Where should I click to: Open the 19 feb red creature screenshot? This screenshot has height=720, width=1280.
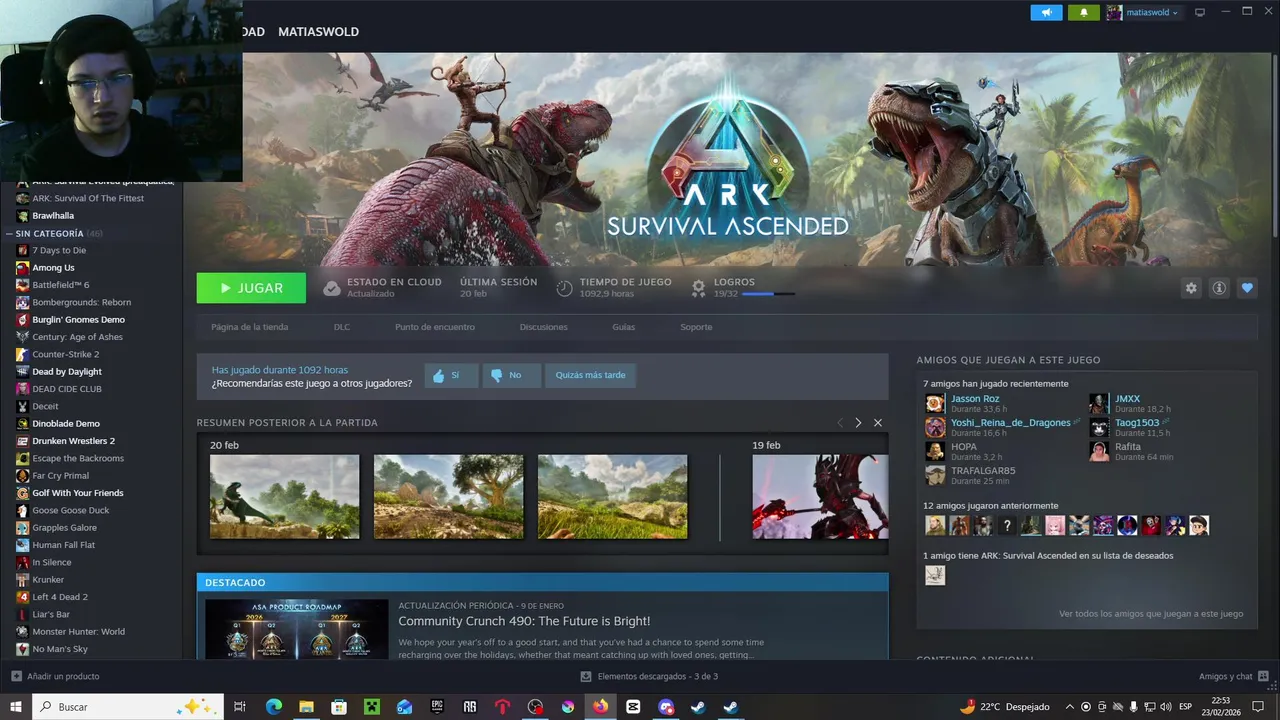point(820,497)
